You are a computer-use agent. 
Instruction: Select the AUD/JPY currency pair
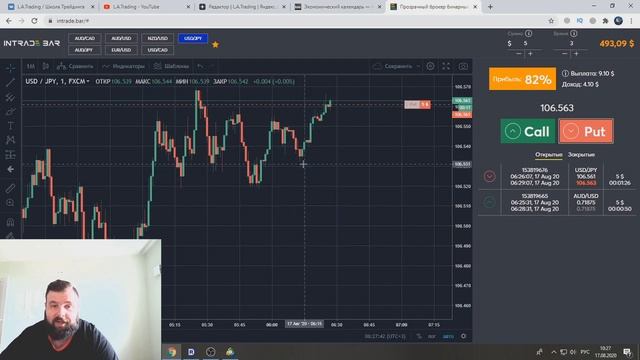(x=84, y=50)
